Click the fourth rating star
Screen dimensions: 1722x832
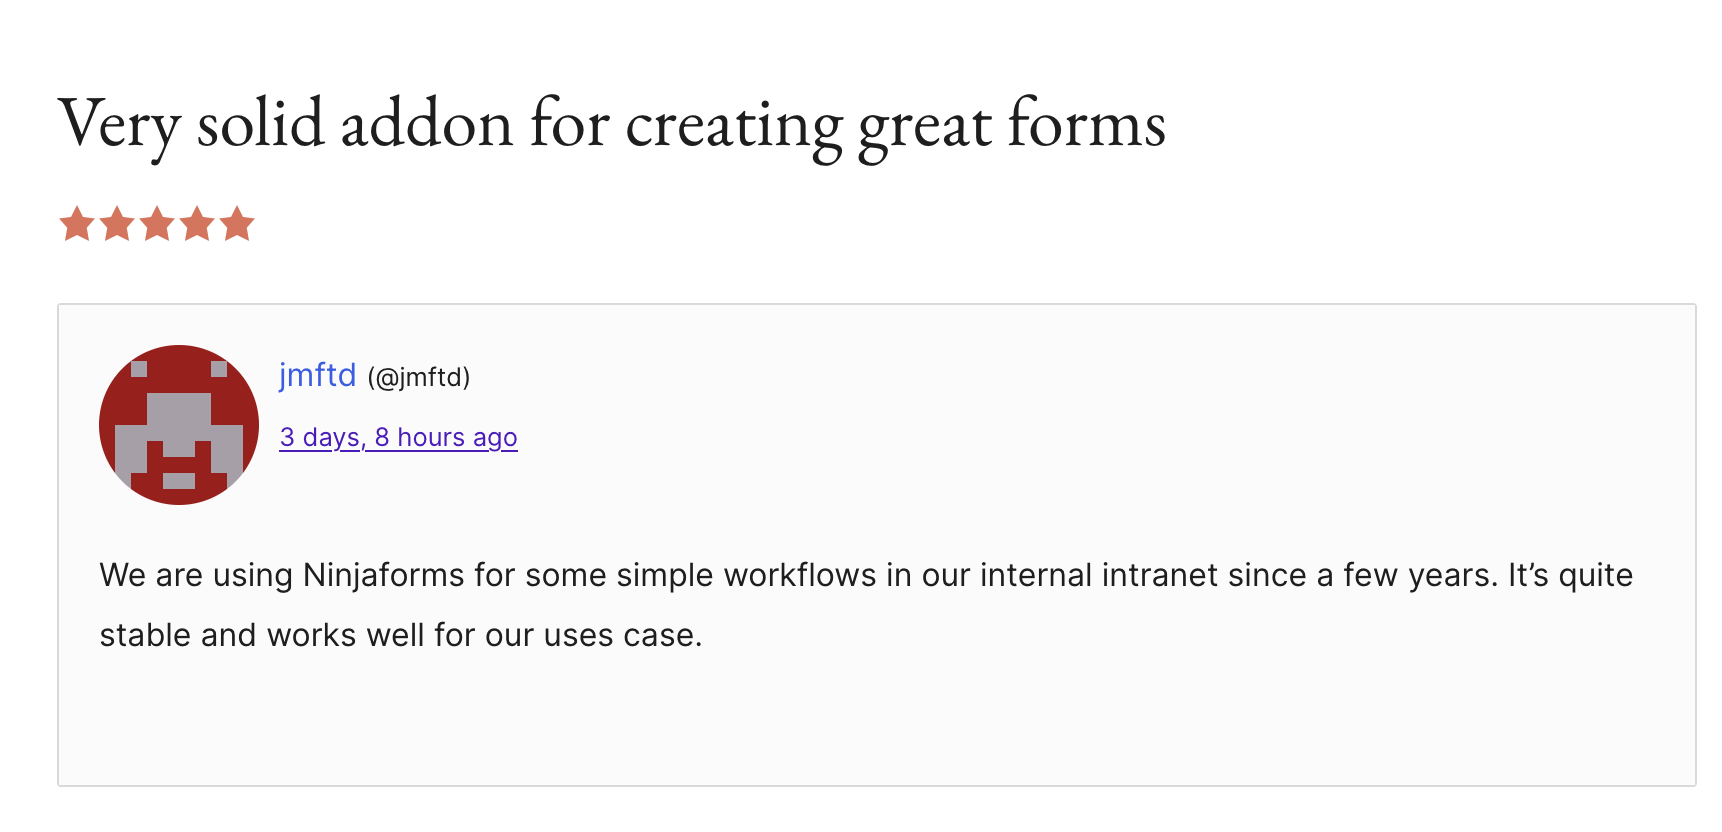pos(197,224)
